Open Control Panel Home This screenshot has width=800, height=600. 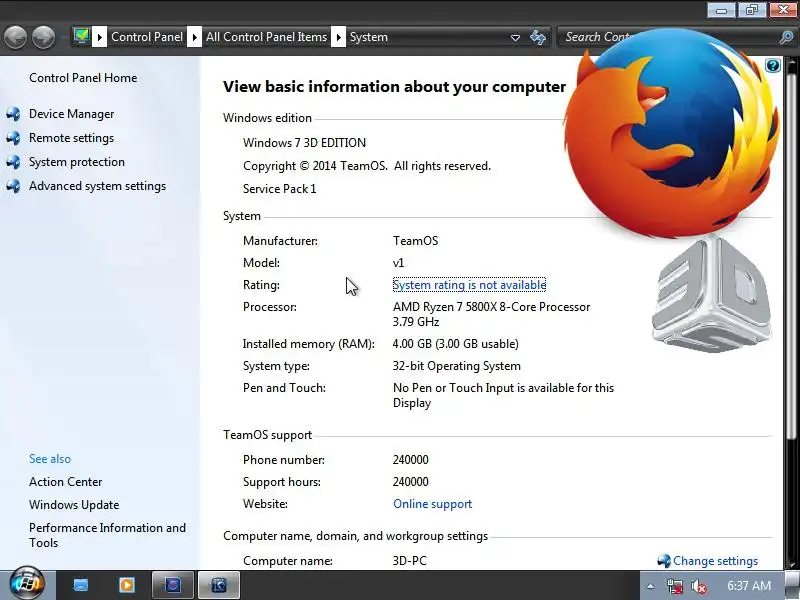pos(83,78)
